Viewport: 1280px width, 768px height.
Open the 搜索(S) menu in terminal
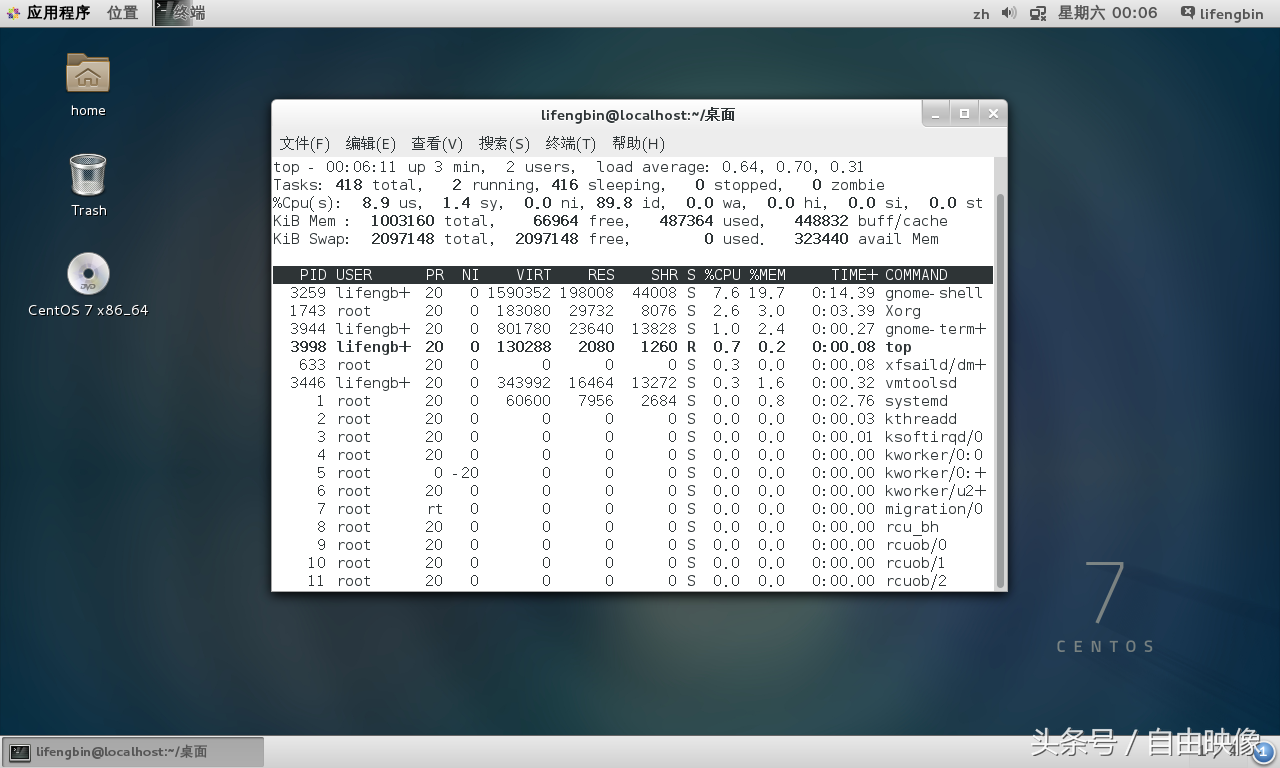[504, 143]
